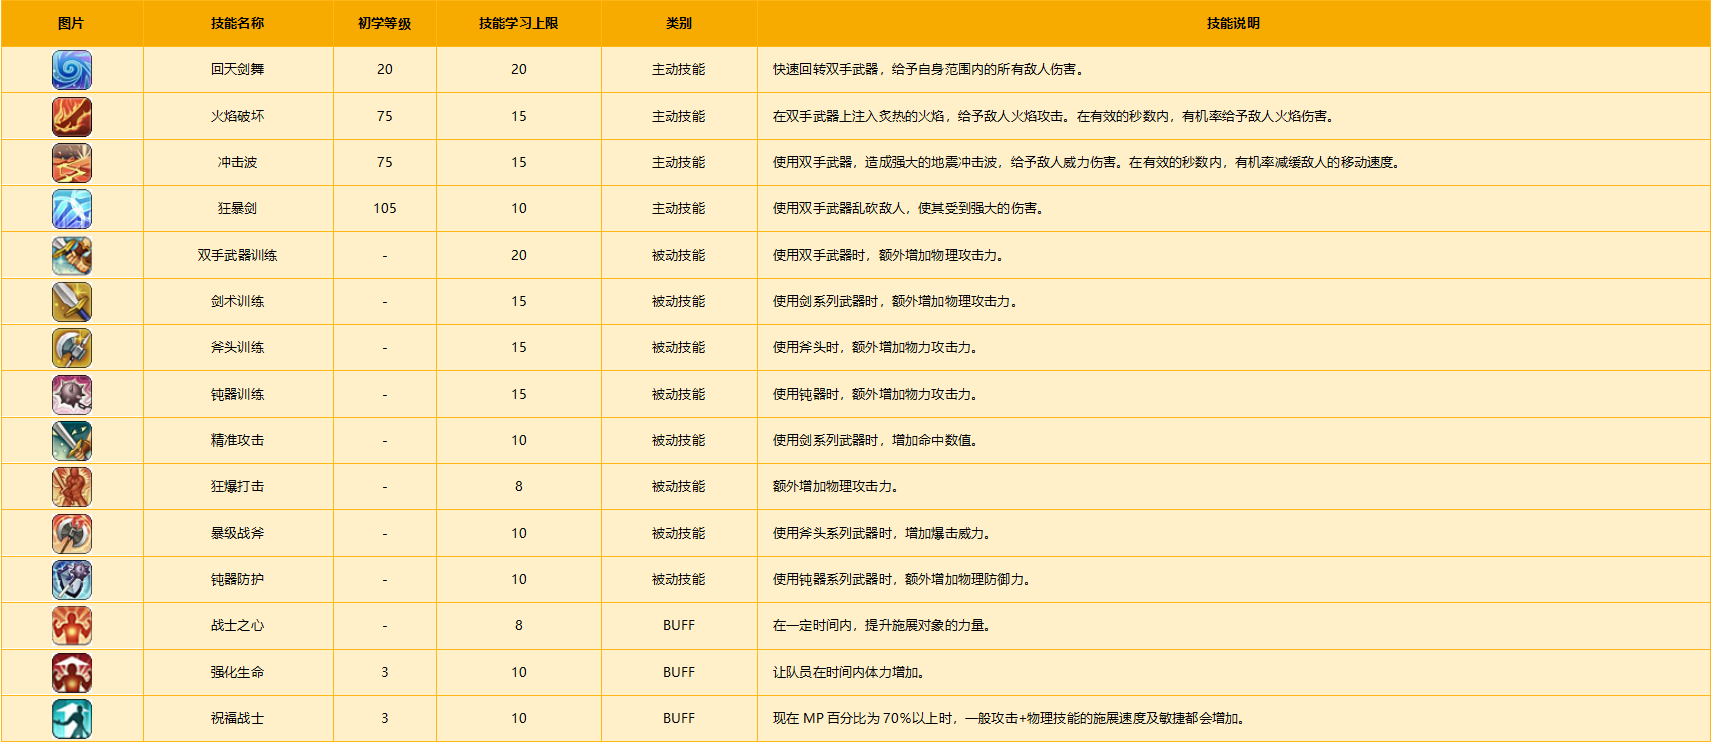Select the 钝器训练 spiked mace icon

(x=72, y=395)
